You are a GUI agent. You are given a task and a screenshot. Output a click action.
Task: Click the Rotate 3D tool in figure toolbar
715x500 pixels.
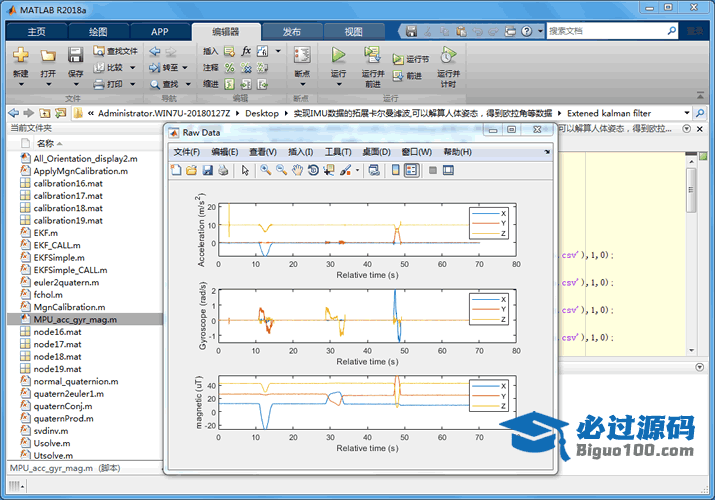pos(313,170)
